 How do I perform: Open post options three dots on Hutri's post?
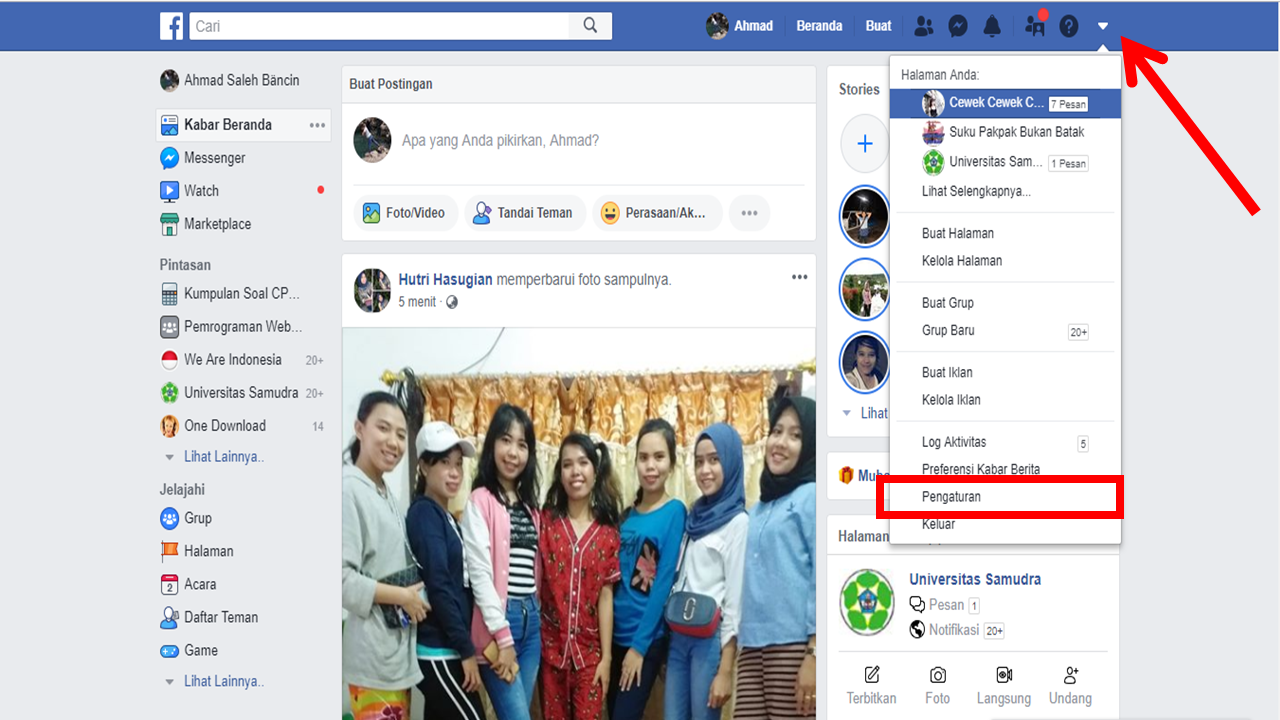(799, 277)
